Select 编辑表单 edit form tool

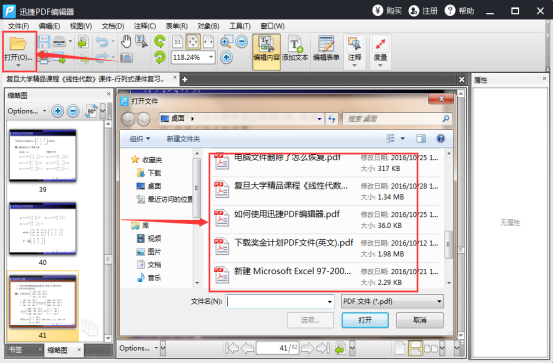[x=326, y=48]
